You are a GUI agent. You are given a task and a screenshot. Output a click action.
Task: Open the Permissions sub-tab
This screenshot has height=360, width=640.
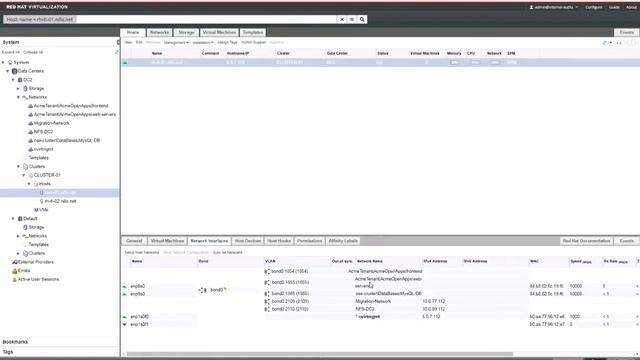[x=309, y=241]
